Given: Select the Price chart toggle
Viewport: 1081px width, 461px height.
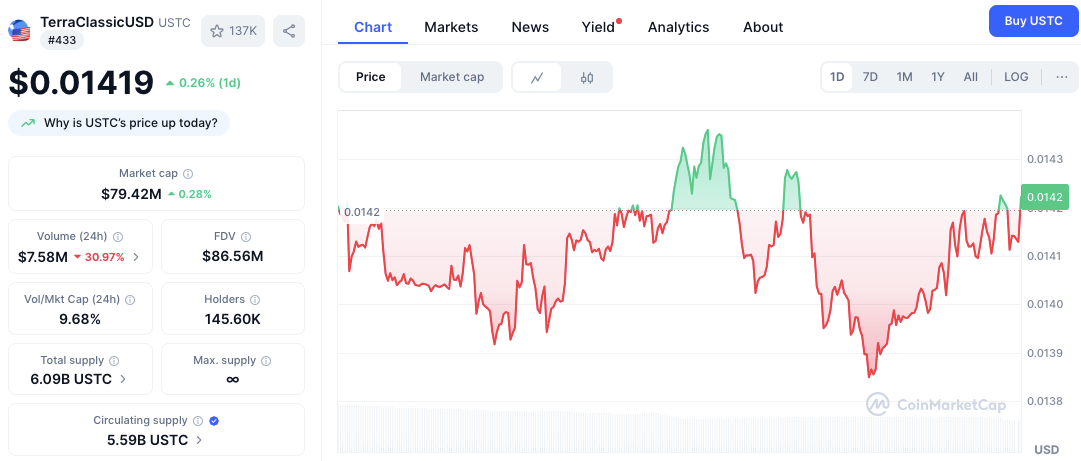Looking at the screenshot, I should (x=370, y=77).
